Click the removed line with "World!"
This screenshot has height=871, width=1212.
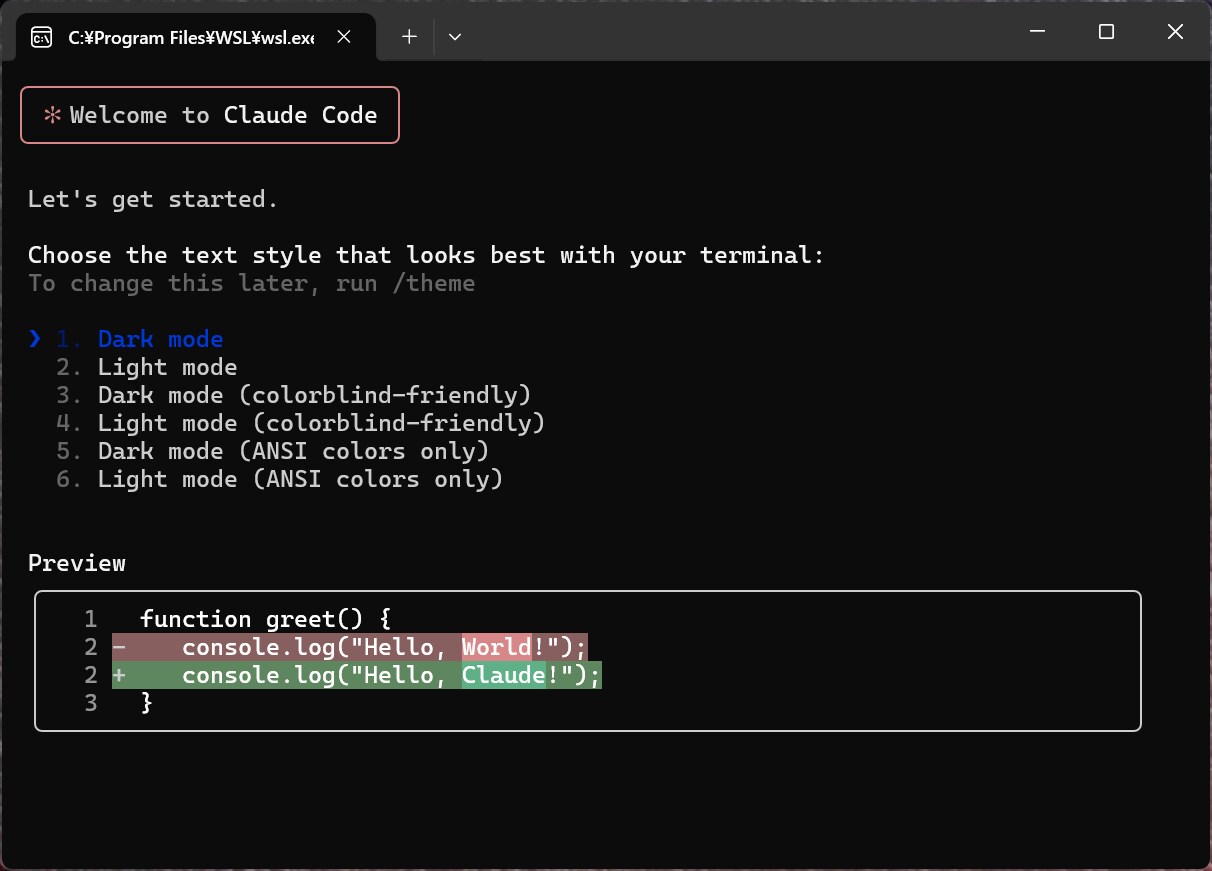(x=349, y=647)
